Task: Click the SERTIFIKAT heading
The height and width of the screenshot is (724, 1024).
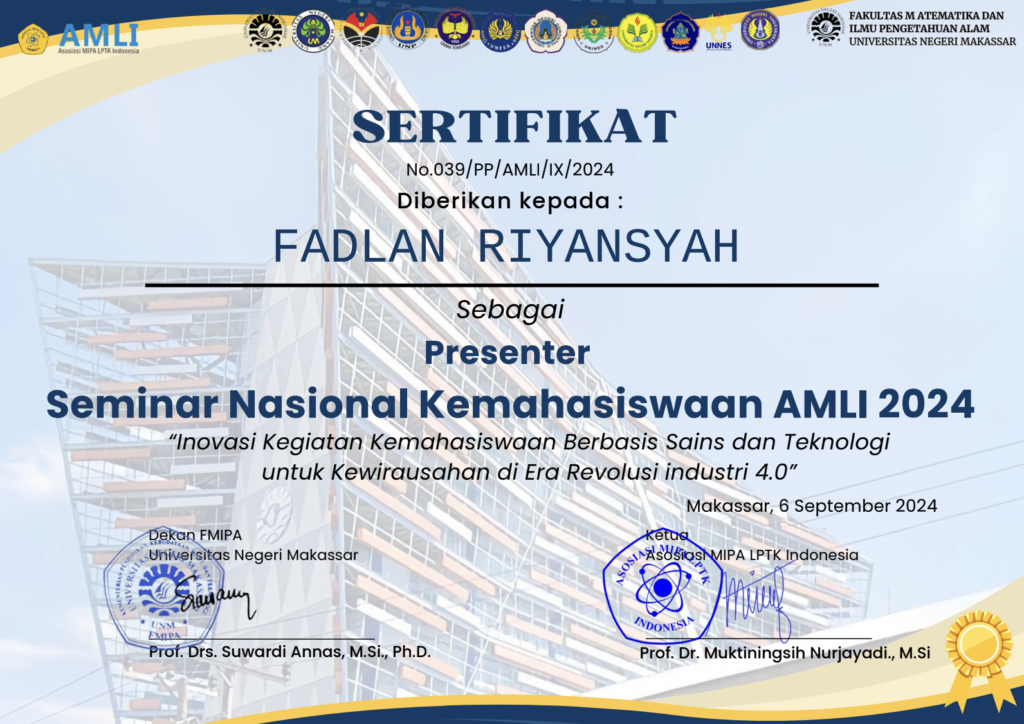Action: pyautogui.click(x=515, y=127)
